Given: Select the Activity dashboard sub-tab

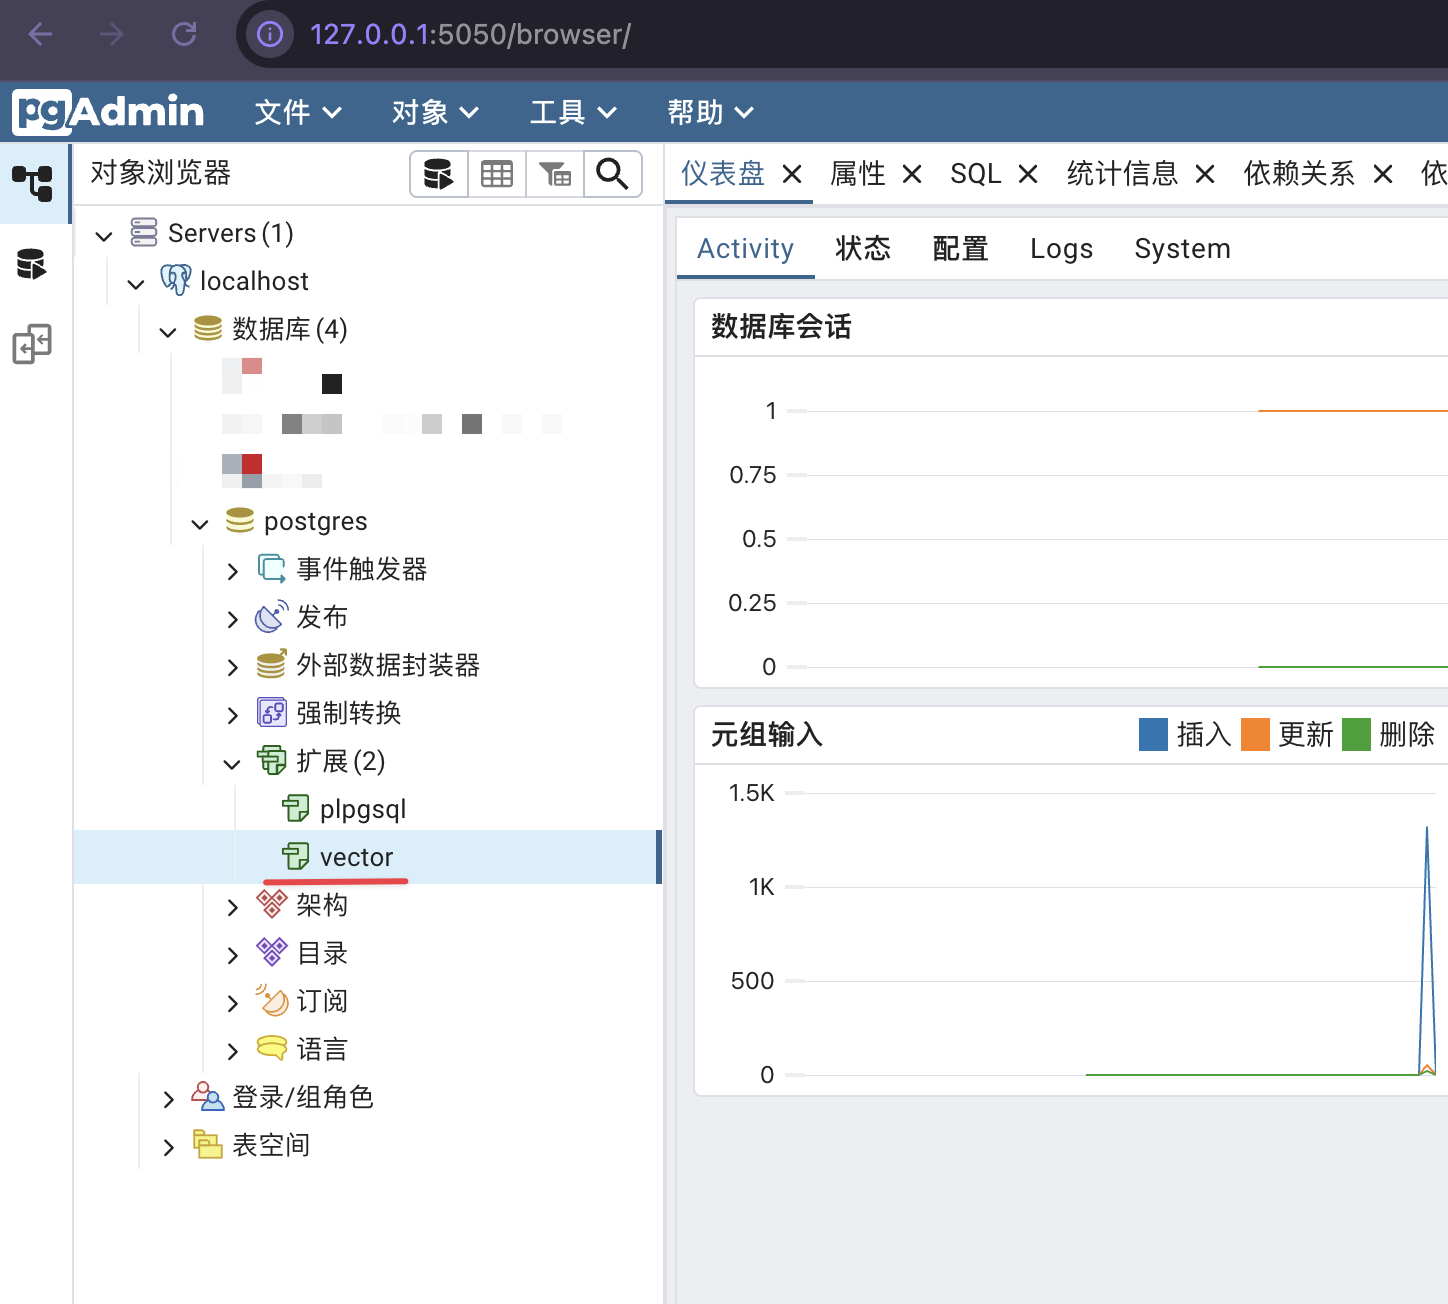Looking at the screenshot, I should (x=746, y=248).
